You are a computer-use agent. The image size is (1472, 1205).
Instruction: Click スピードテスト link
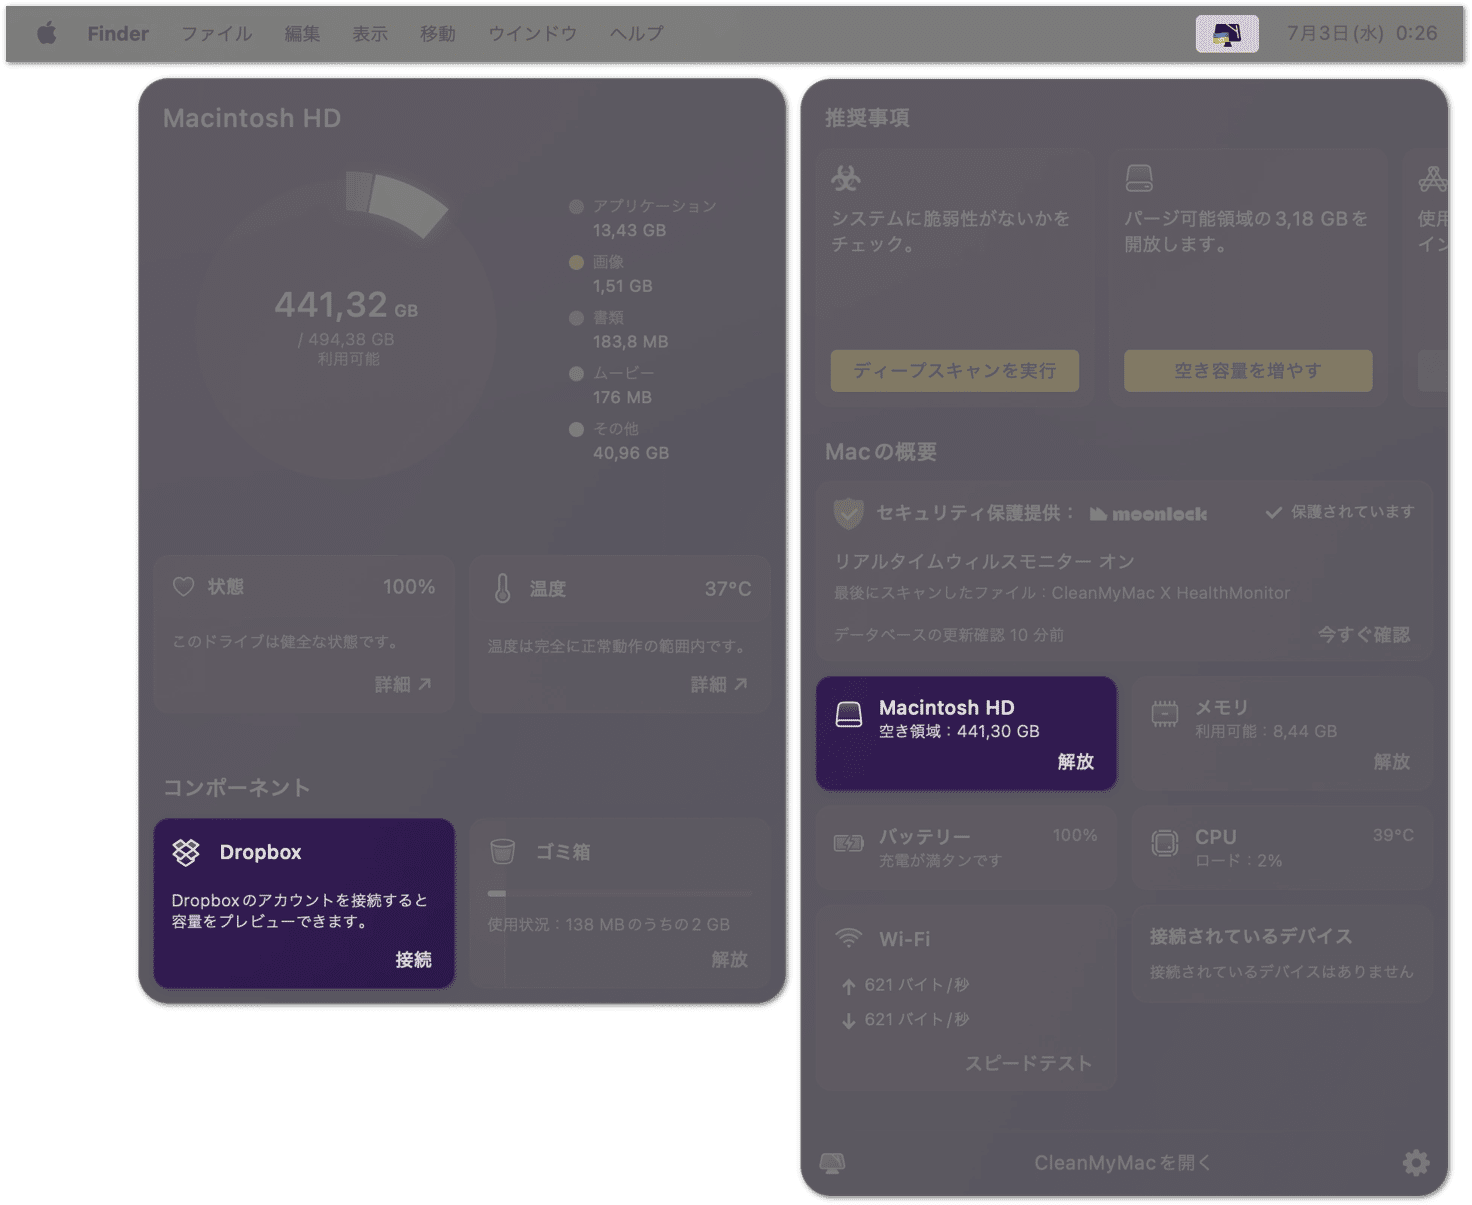point(1028,1063)
